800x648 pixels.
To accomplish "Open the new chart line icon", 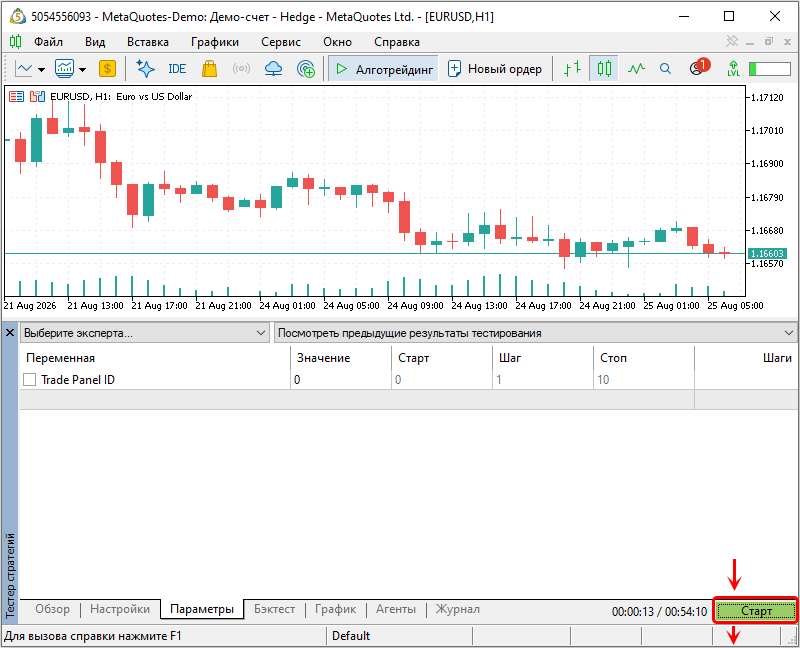I will (24, 68).
